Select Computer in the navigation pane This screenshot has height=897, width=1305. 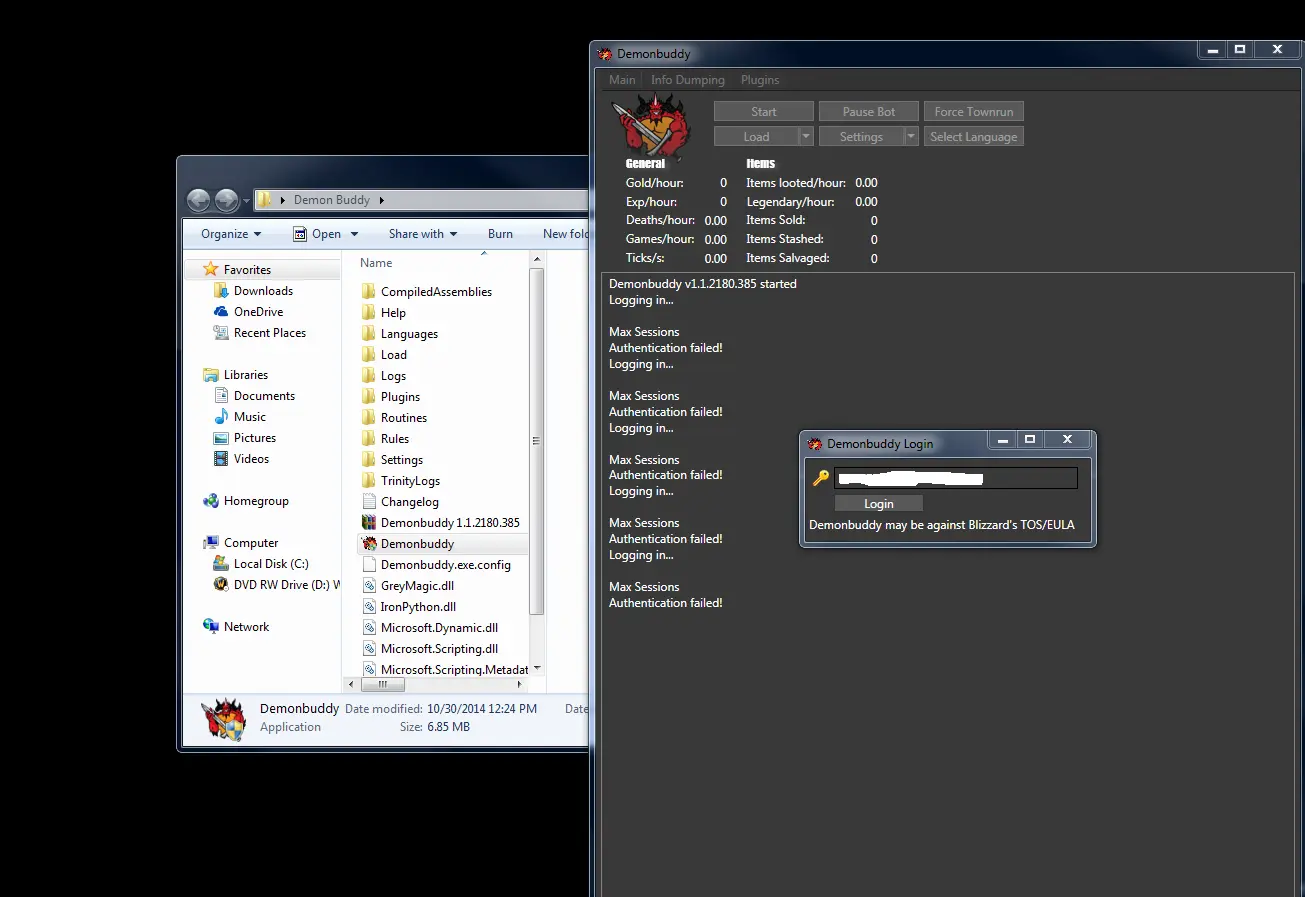click(x=251, y=543)
